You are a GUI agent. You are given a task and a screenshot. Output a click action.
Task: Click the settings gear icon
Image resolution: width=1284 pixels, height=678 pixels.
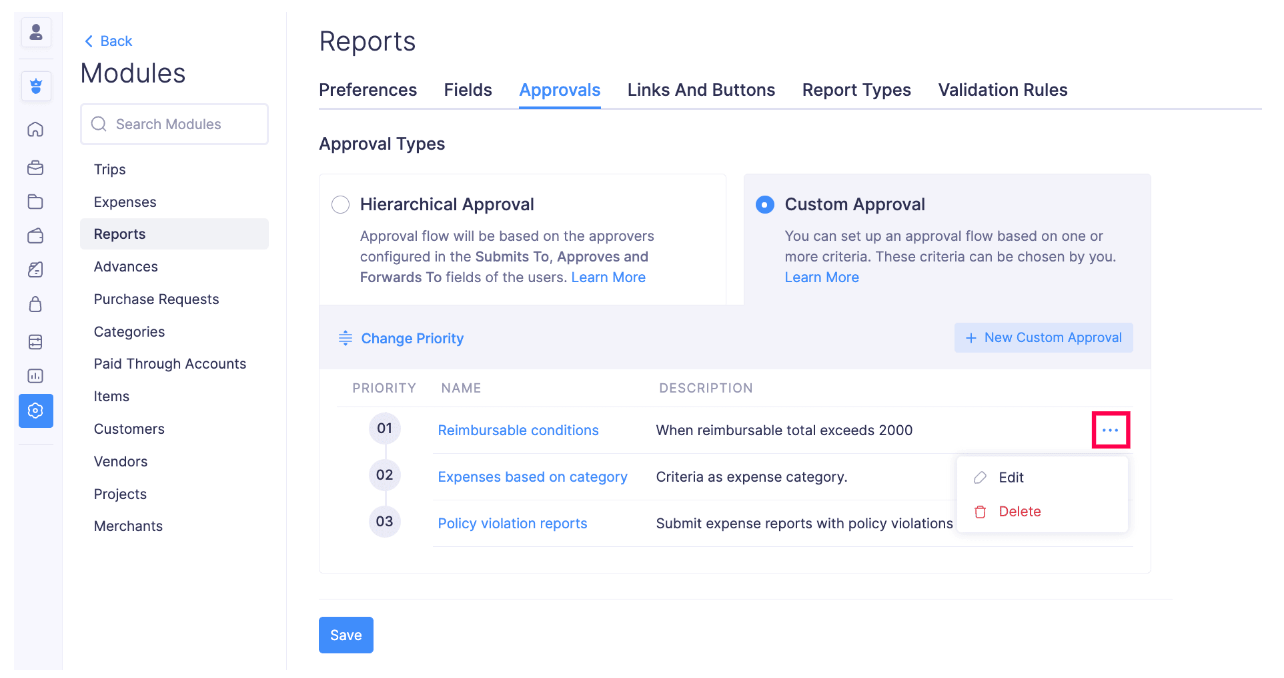[36, 411]
